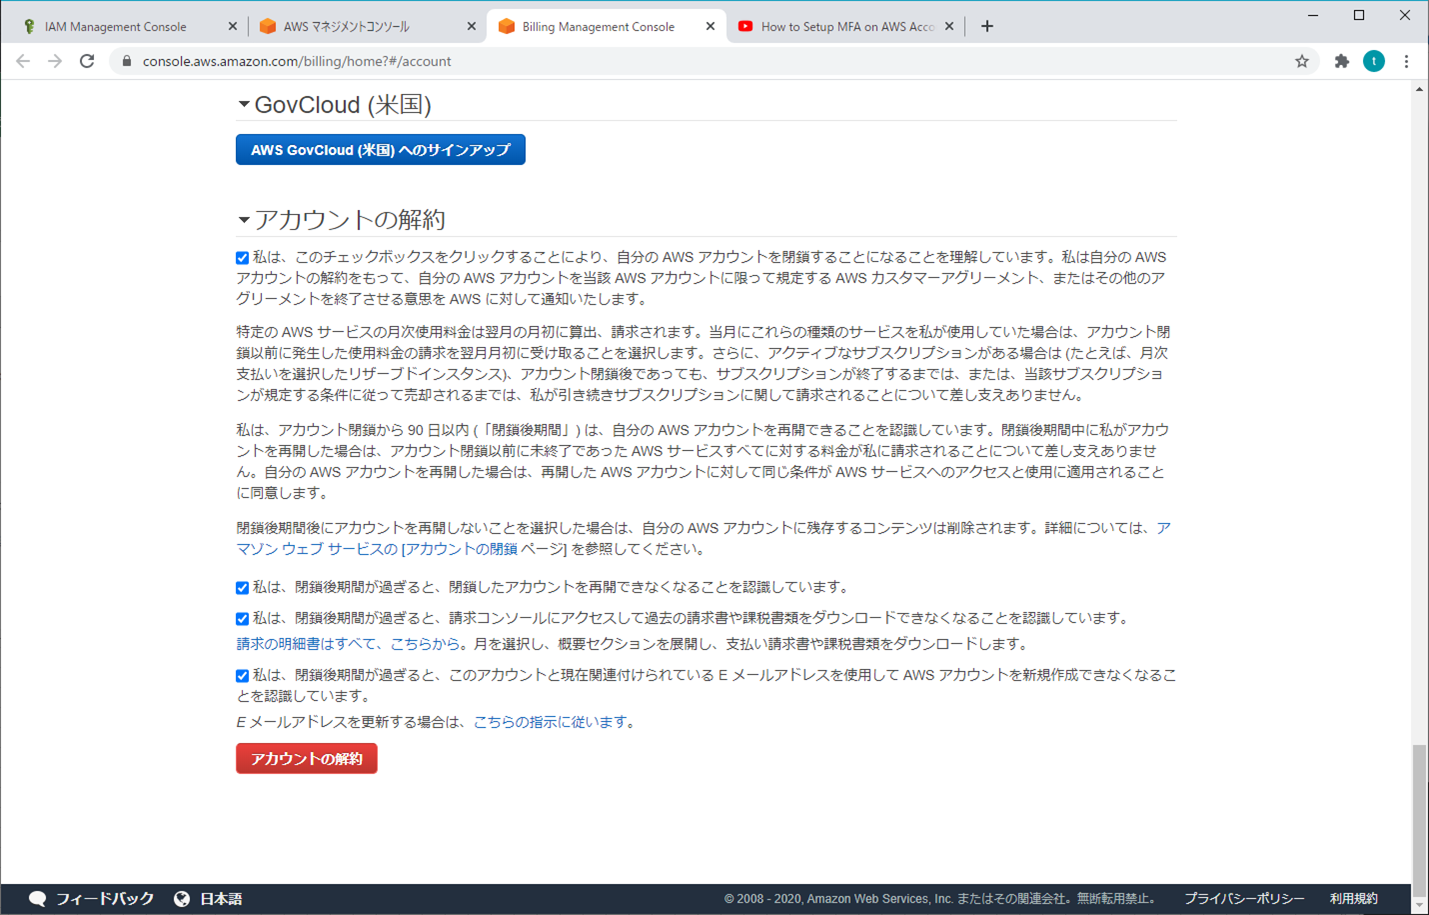This screenshot has height=915, width=1429.
Task: Click the scrollbar up arrow
Action: [1419, 89]
